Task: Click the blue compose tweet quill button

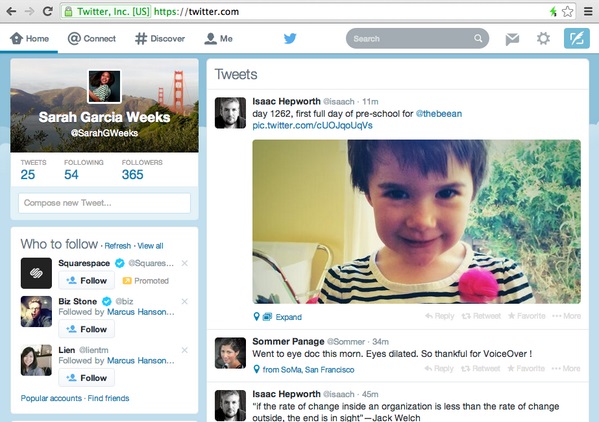Action: (x=577, y=39)
